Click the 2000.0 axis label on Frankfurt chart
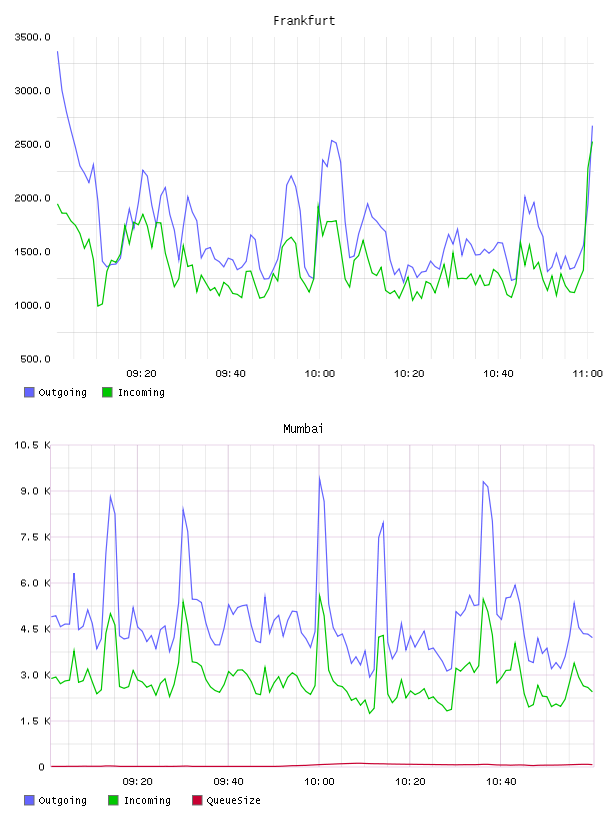608x816 pixels. 32,198
